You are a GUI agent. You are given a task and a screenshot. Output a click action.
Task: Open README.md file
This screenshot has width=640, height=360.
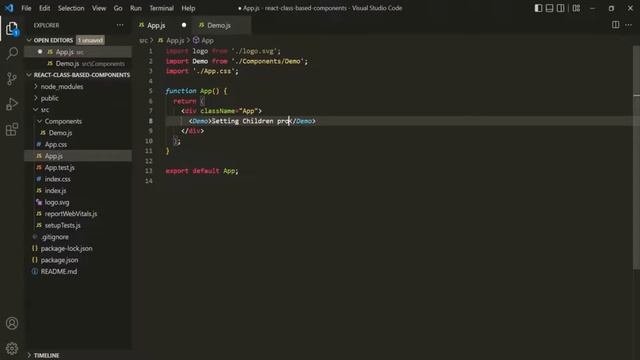click(x=59, y=271)
